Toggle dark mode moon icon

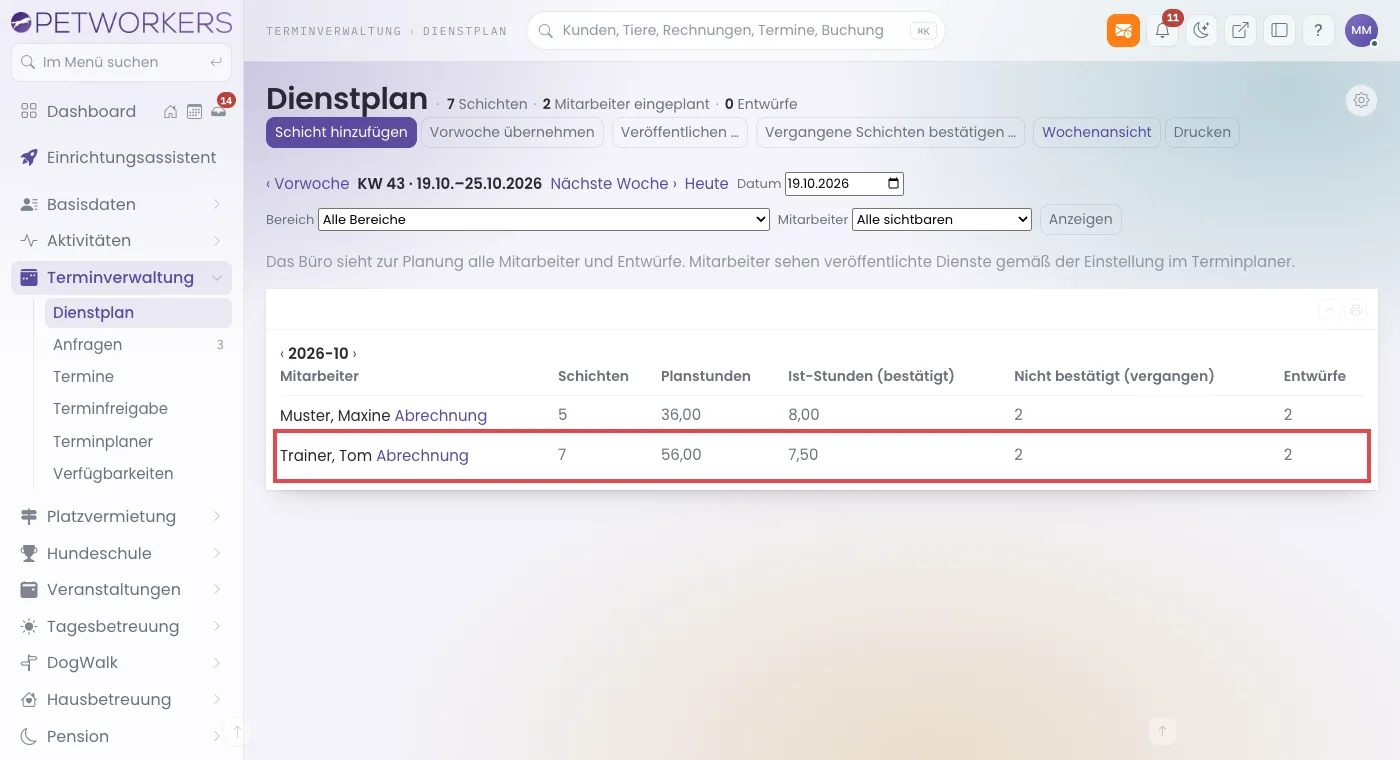coord(1201,30)
